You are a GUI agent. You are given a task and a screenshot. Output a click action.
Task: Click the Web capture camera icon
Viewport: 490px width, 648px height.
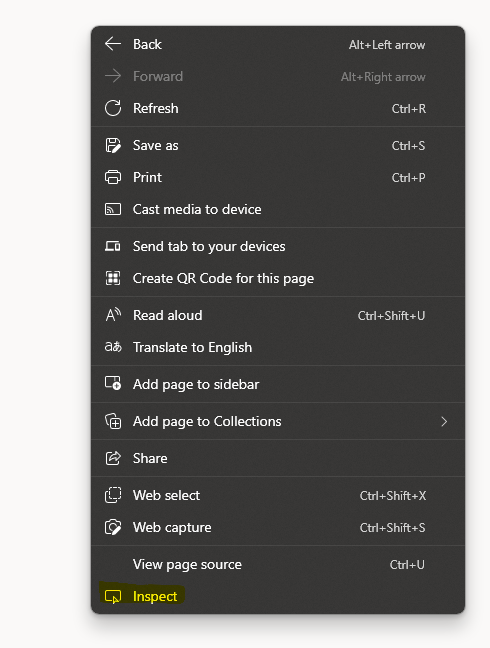tap(113, 527)
